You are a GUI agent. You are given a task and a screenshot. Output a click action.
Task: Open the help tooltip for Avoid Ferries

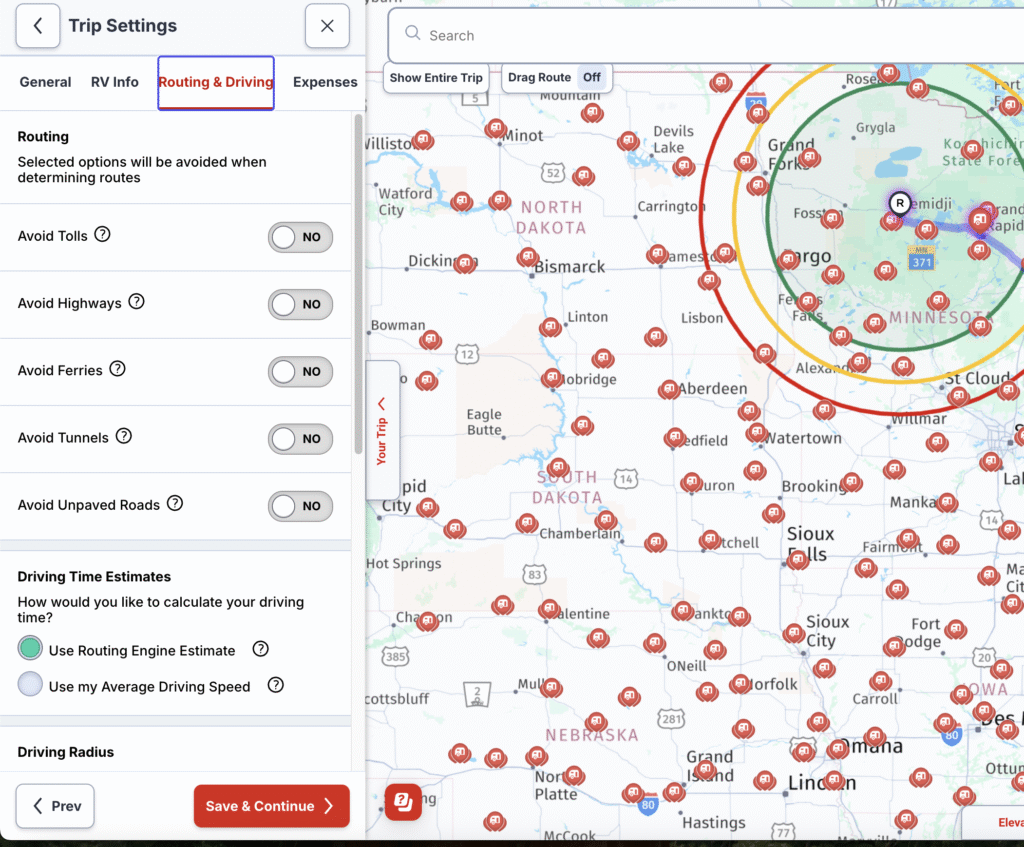pyautogui.click(x=118, y=369)
